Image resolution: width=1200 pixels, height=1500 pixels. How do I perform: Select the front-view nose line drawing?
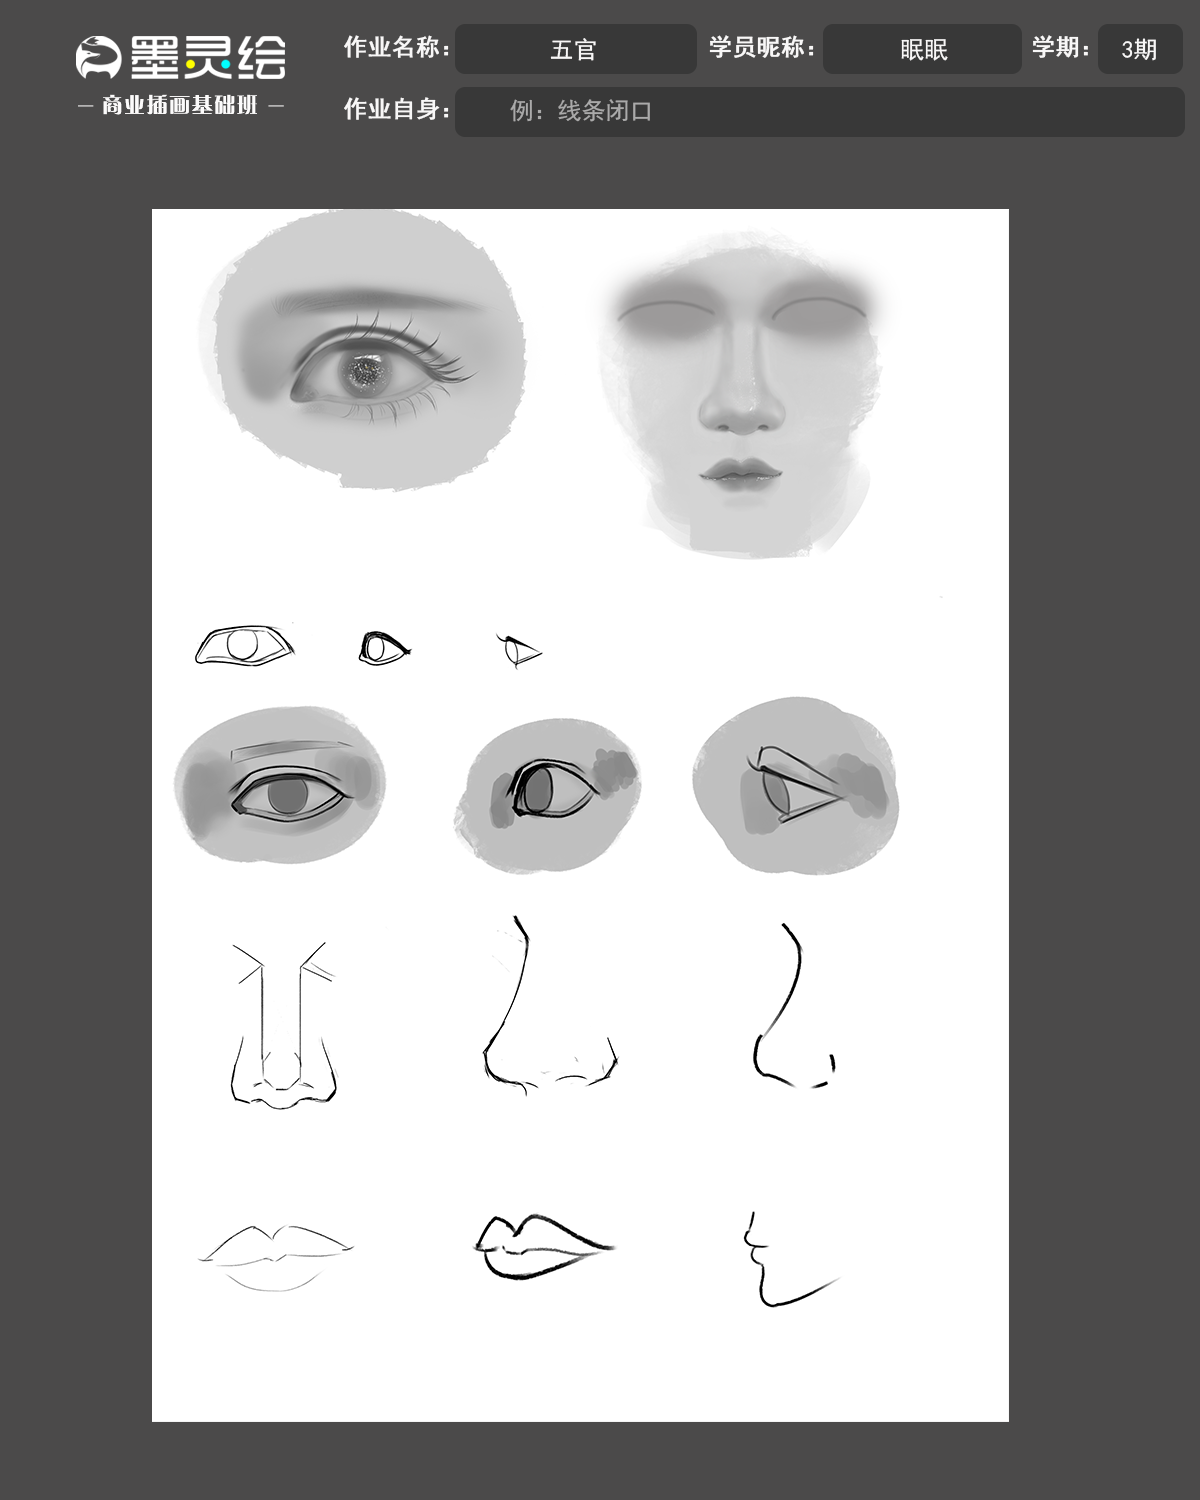pos(284,1024)
